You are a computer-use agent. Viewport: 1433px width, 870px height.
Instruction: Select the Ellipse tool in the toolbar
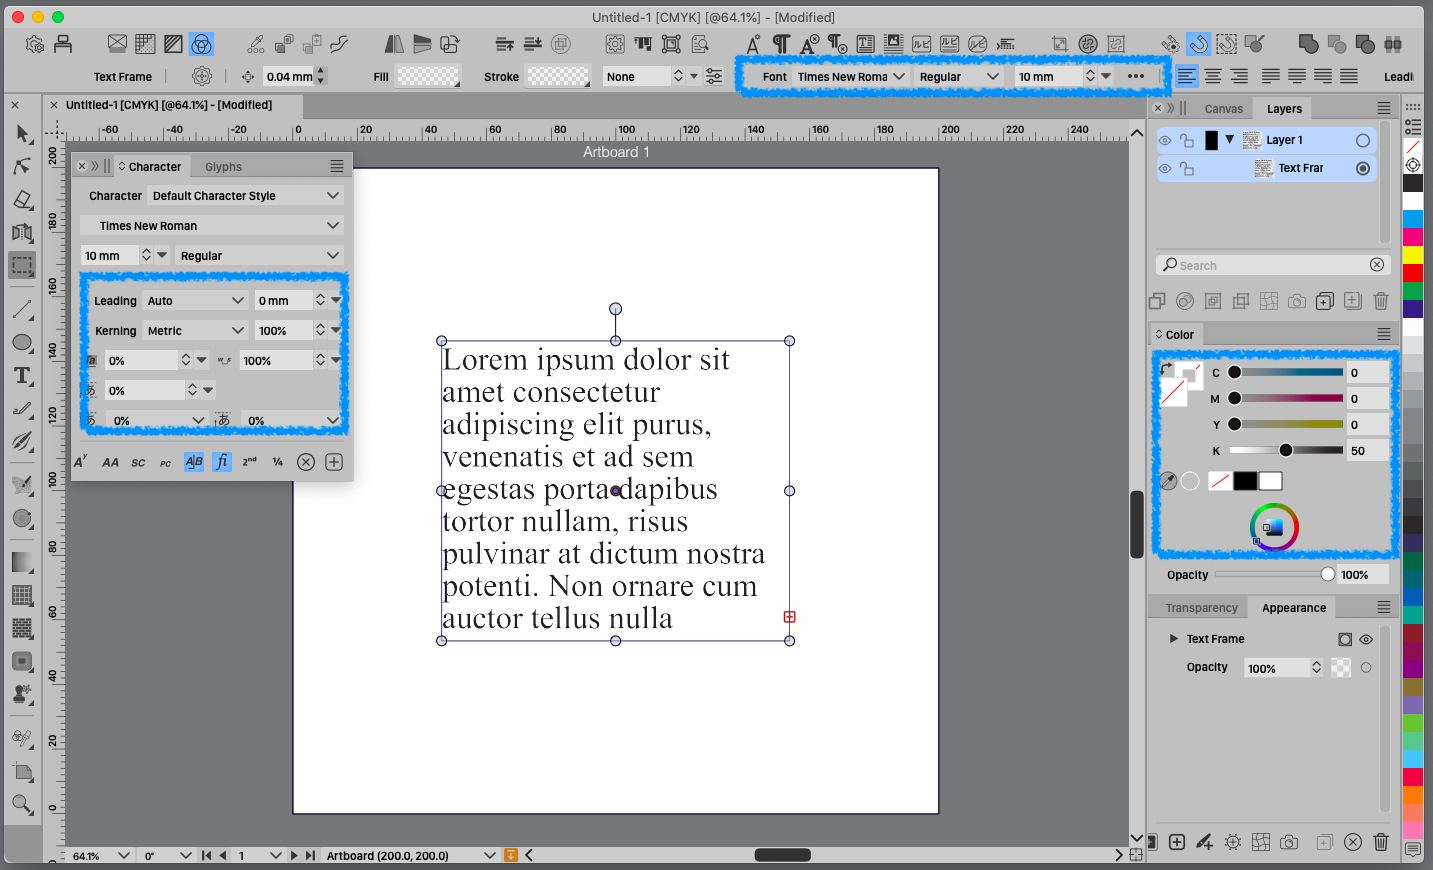click(22, 343)
